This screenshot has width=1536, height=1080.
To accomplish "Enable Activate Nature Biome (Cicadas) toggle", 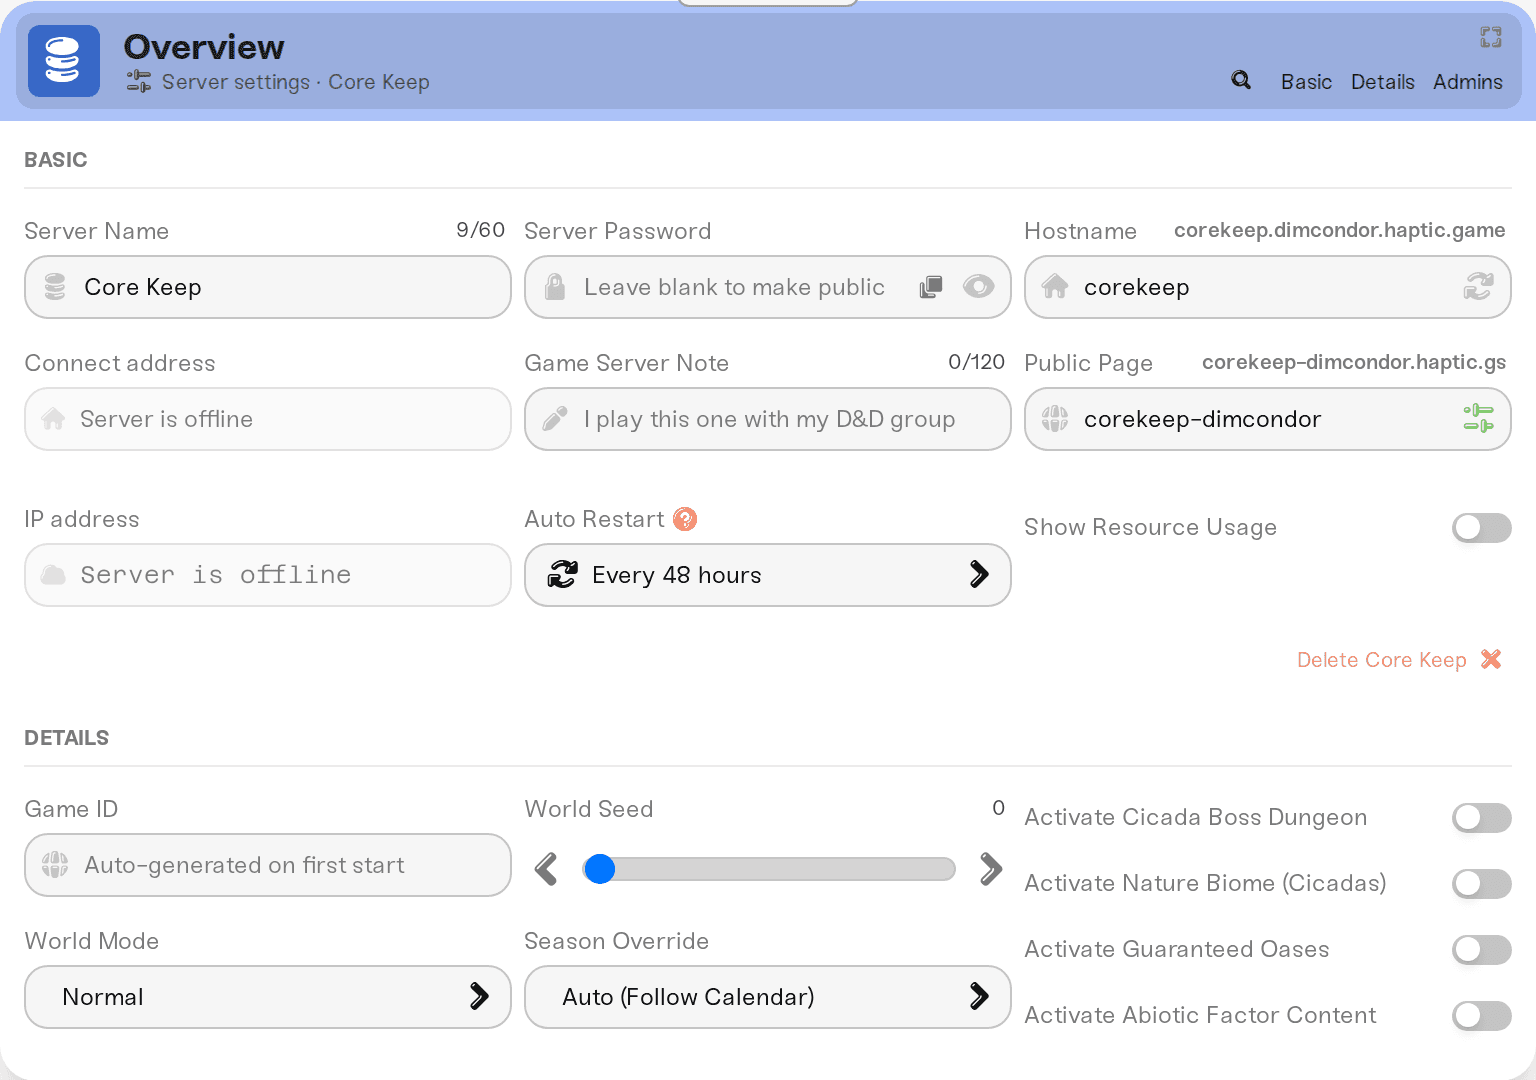I will click(1482, 884).
